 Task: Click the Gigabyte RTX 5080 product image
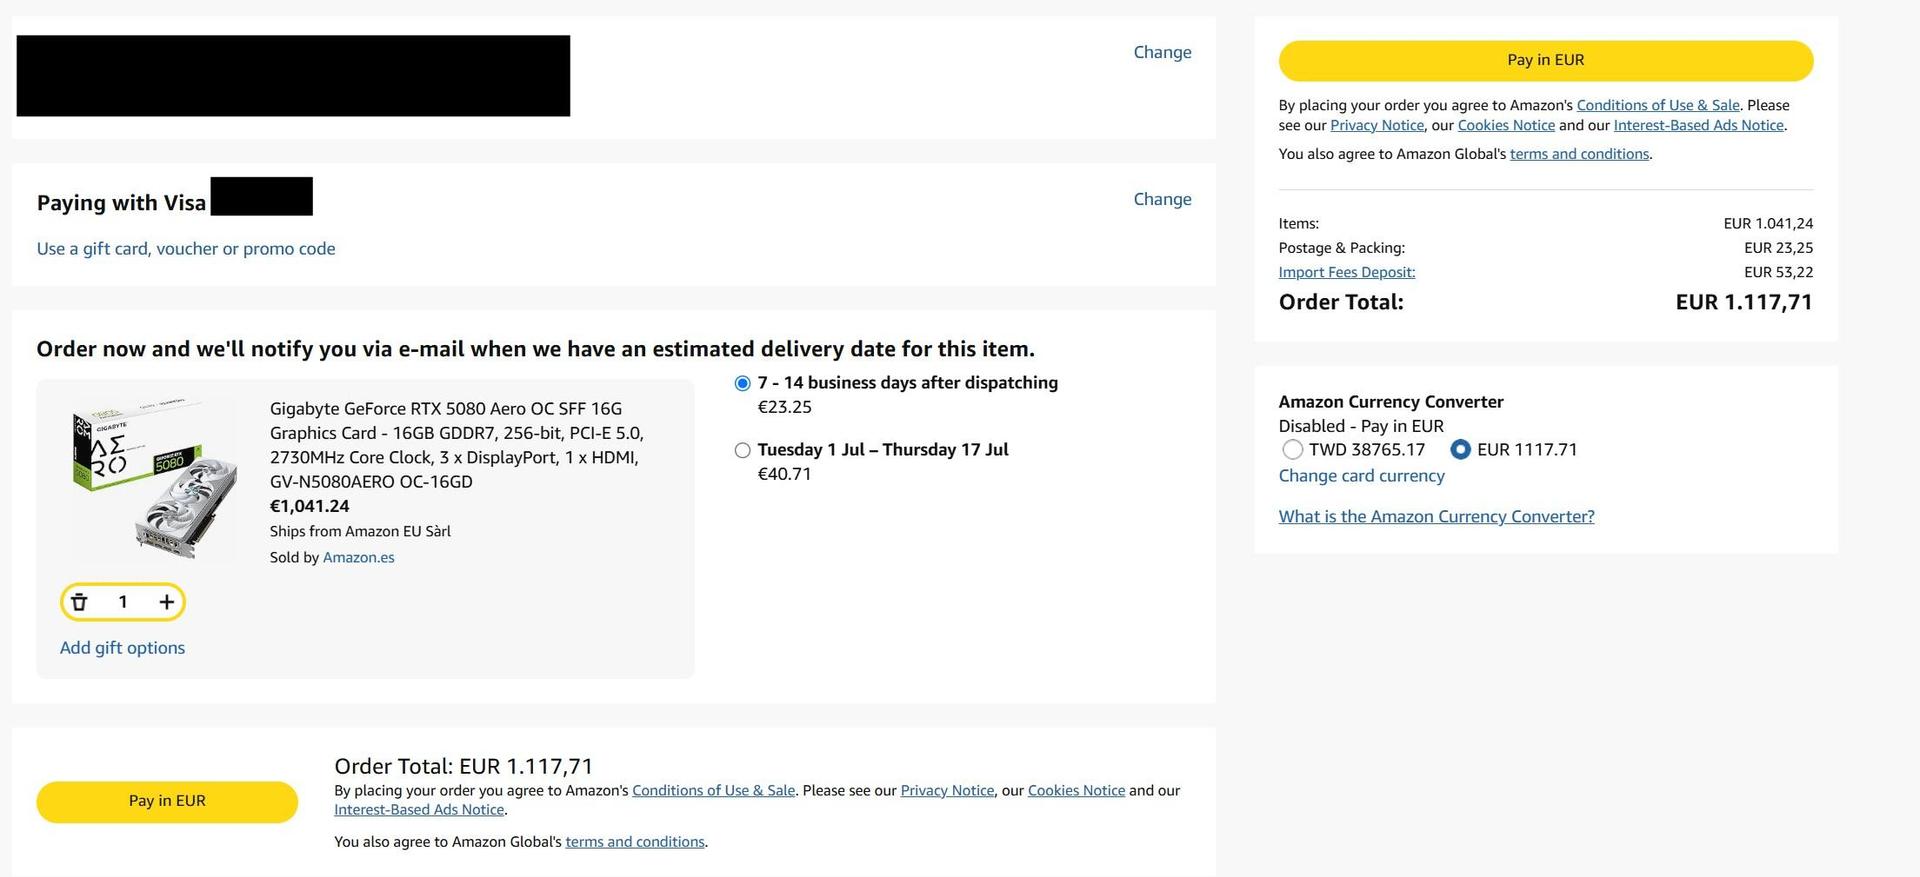153,479
